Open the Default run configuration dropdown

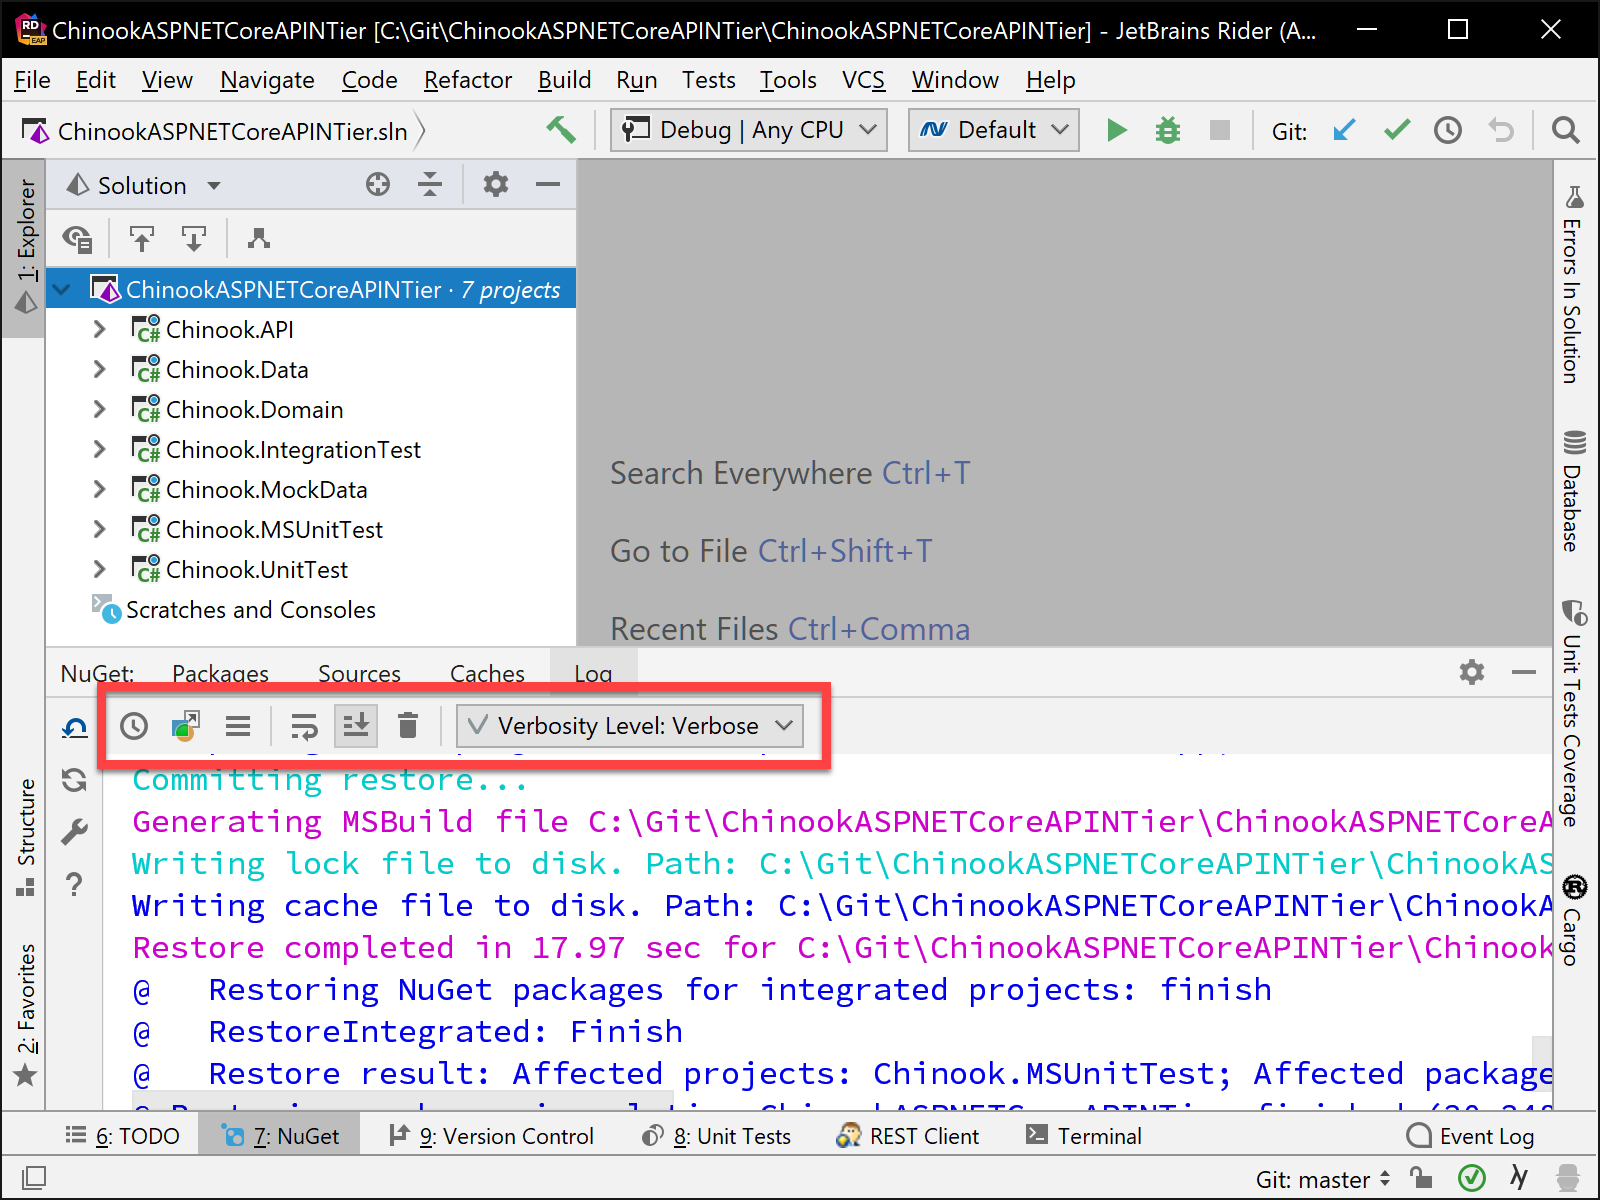pyautogui.click(x=994, y=130)
